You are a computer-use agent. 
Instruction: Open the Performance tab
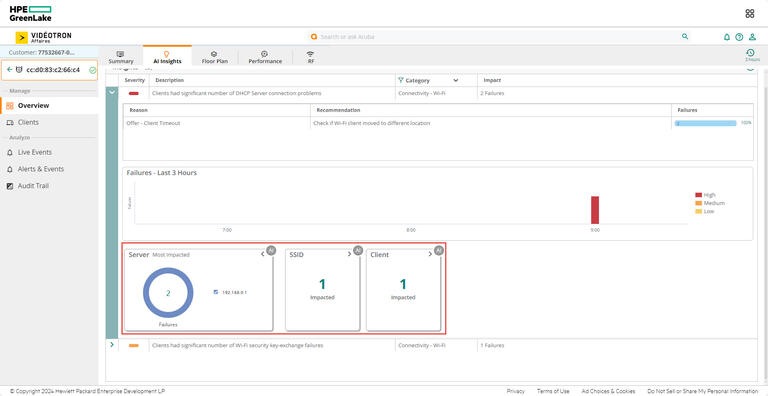point(265,57)
